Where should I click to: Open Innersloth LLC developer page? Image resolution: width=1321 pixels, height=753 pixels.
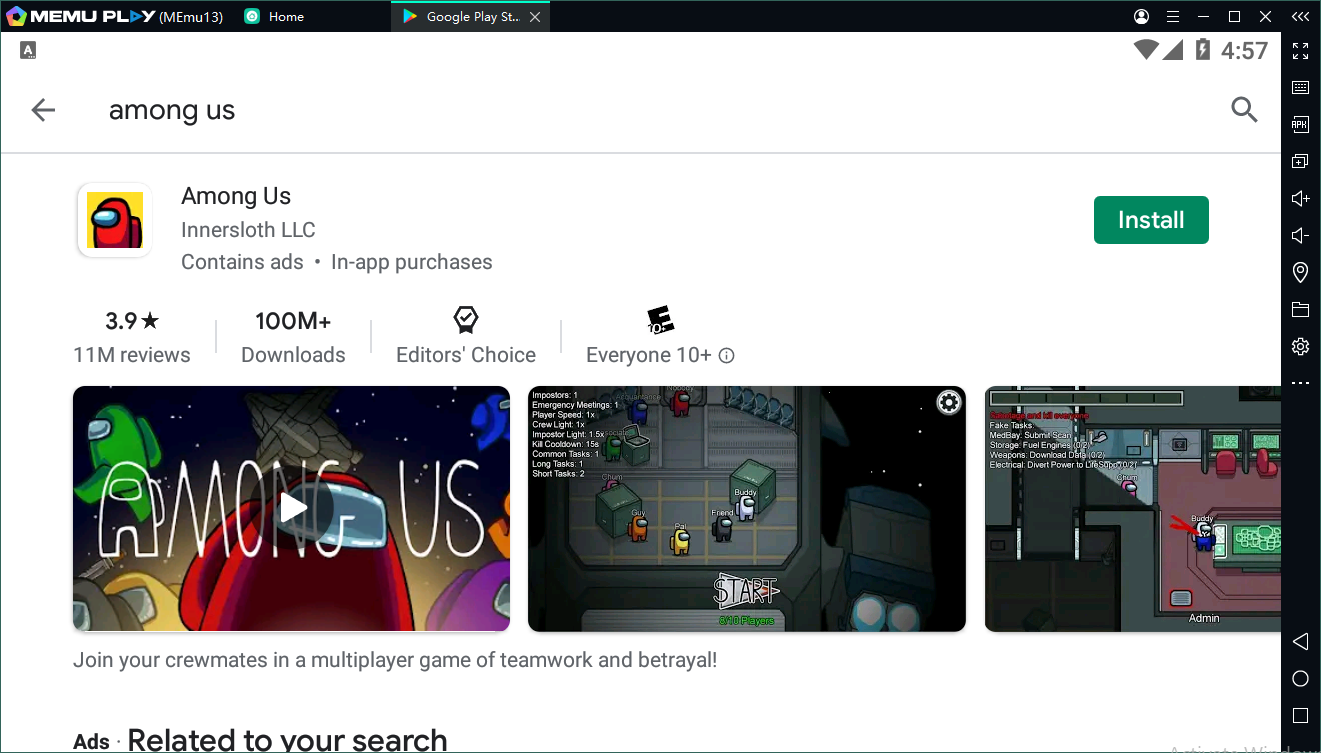[x=248, y=230]
